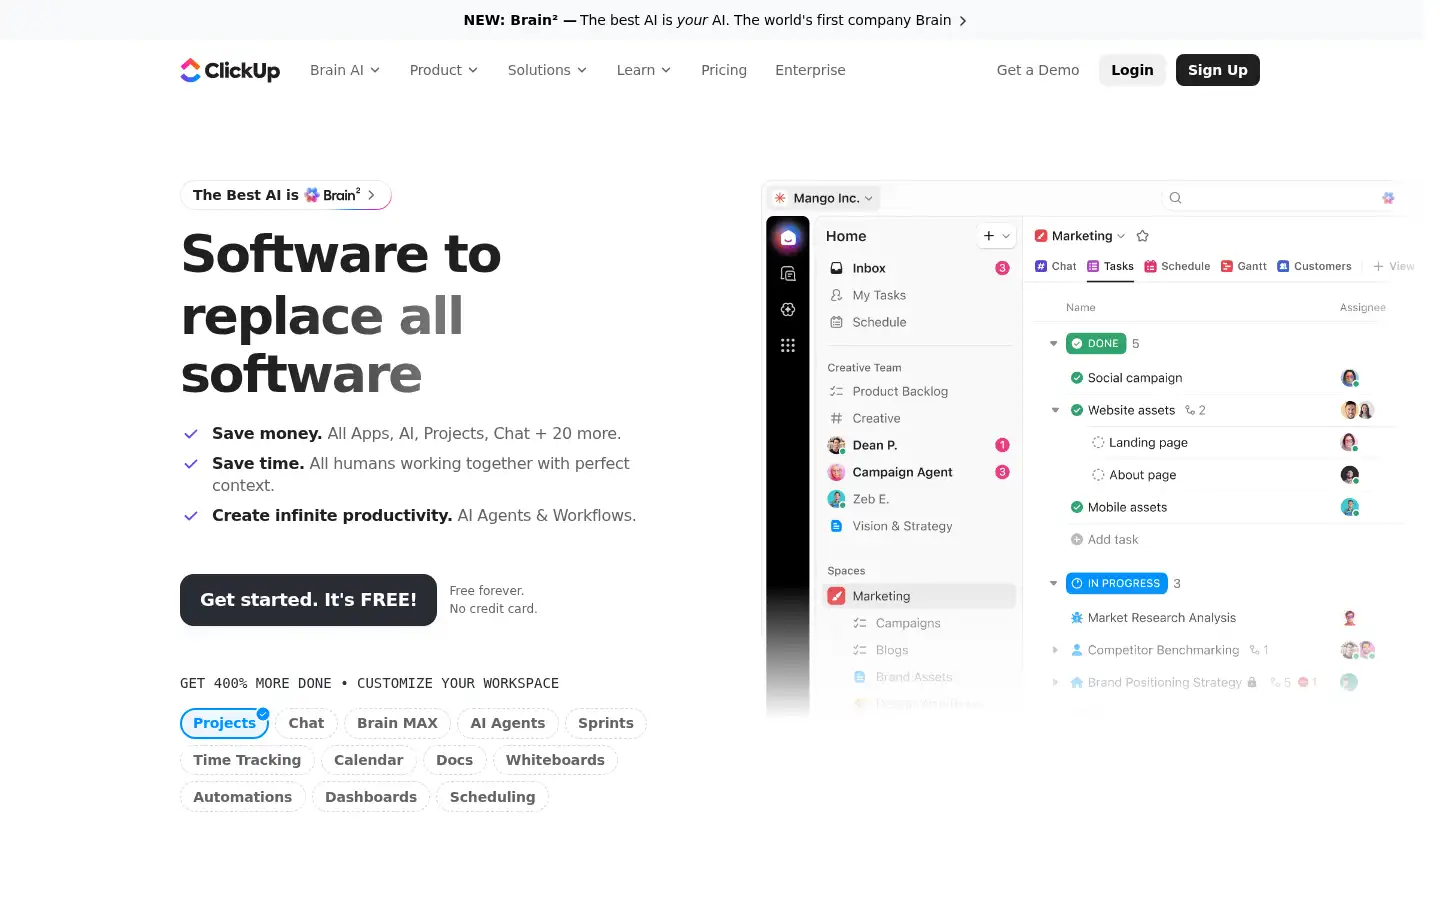Open the Enterprise page
Image resolution: width=1440 pixels, height=900 pixels.
coord(810,70)
